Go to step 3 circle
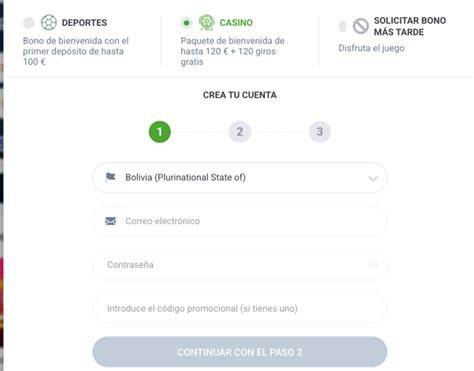The height and width of the screenshot is (371, 474). point(320,132)
